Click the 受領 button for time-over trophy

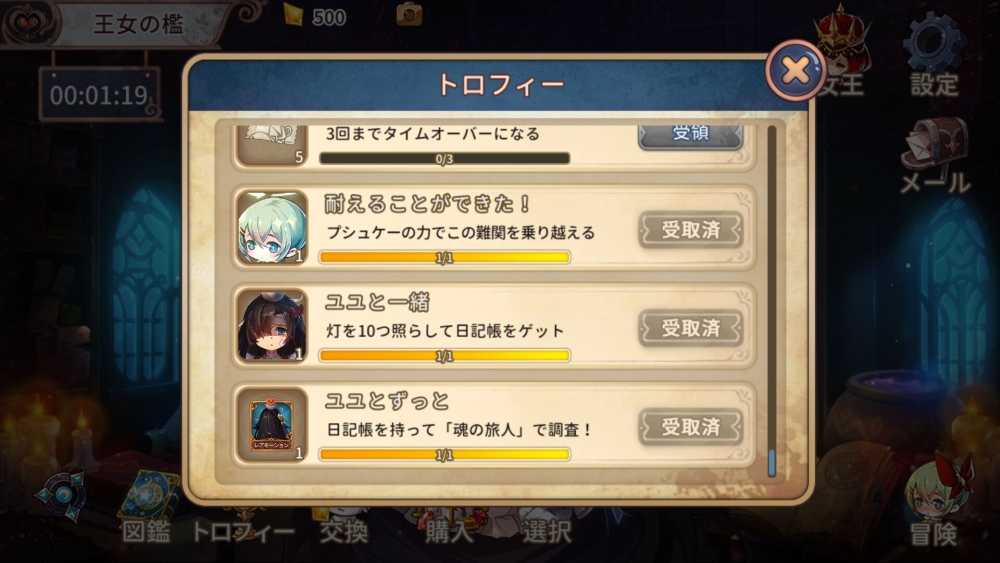pyautogui.click(x=691, y=135)
